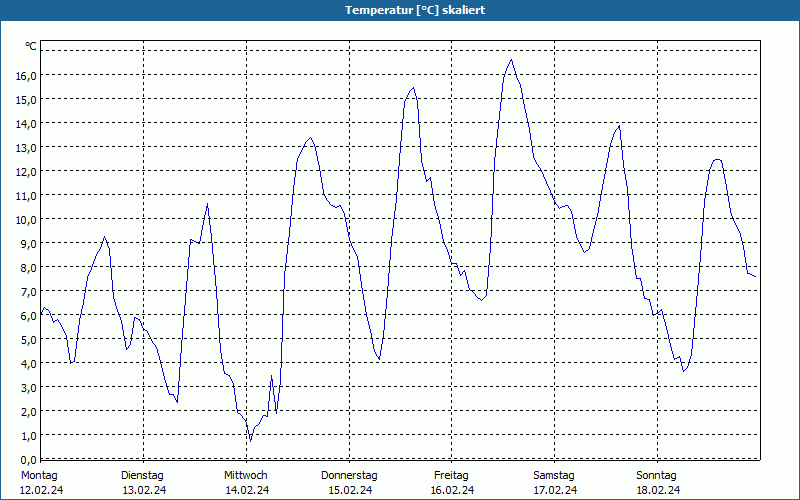Click the '4,0' y-axis label
Viewport: 800px width, 500px height.
point(28,363)
